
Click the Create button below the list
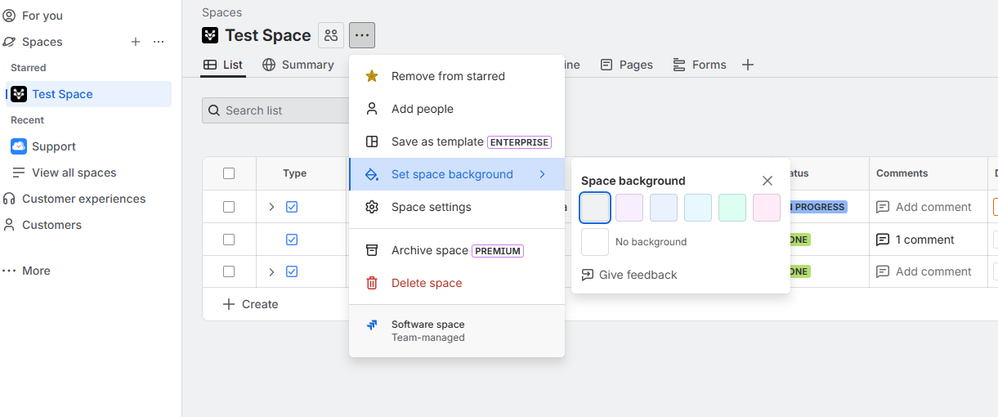250,304
